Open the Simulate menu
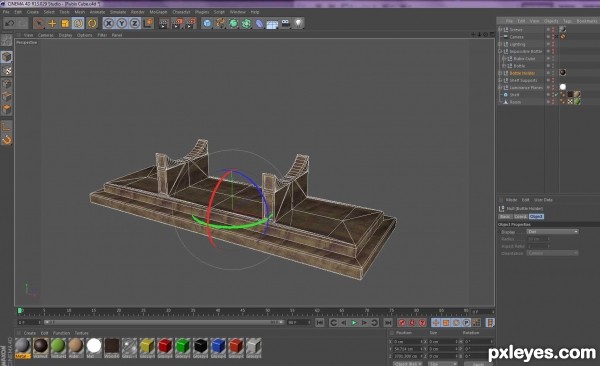The image size is (600, 366). [x=118, y=12]
